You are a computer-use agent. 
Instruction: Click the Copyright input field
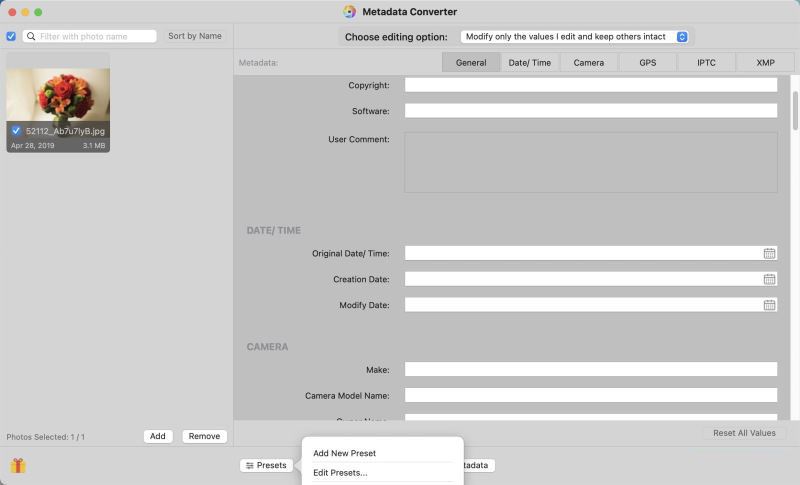[591, 85]
